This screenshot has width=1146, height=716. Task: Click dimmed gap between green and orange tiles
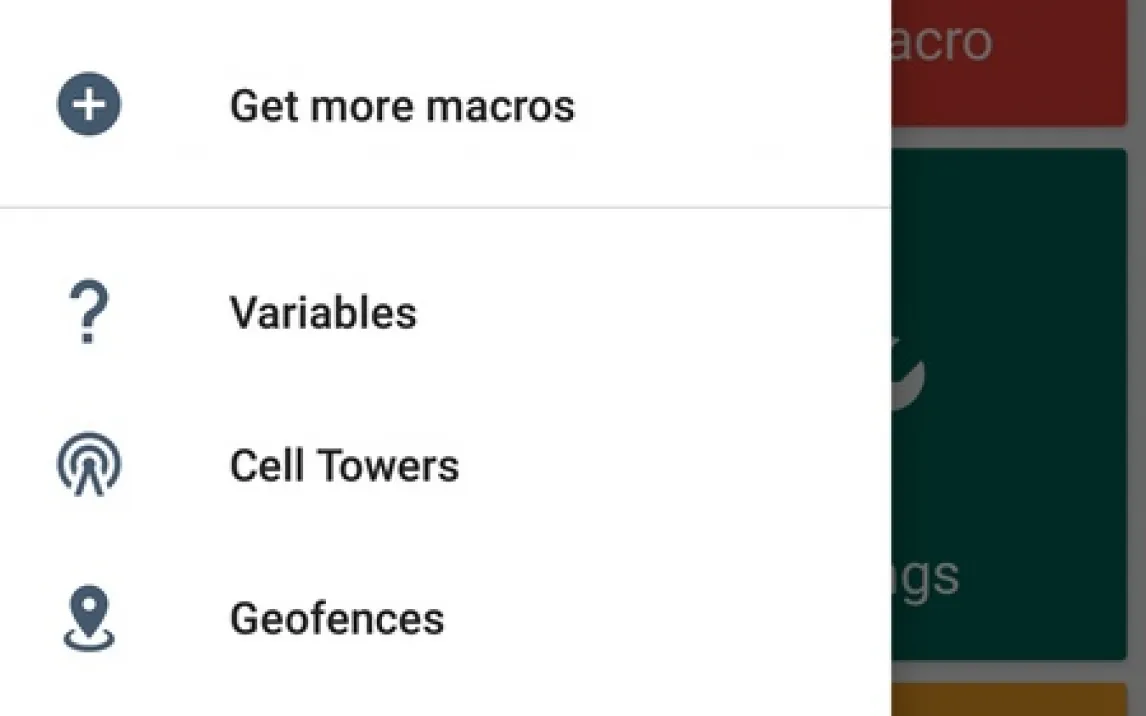pos(1008,672)
